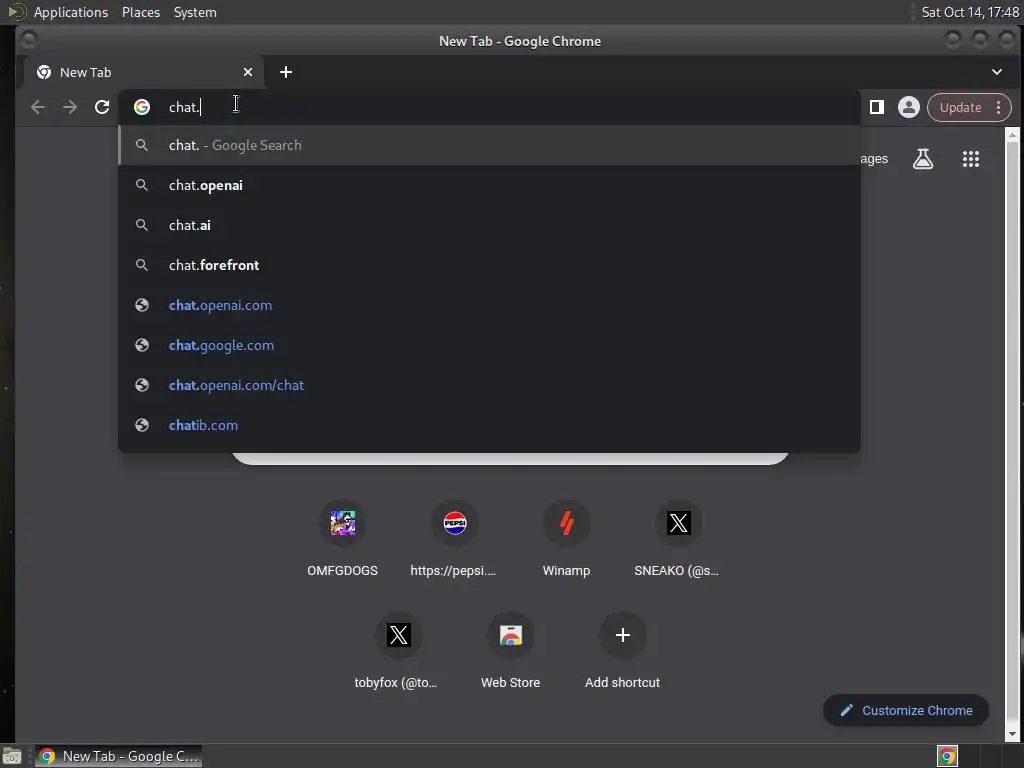Click scrollbar up arrow on page
The height and width of the screenshot is (768, 1024).
[1012, 135]
